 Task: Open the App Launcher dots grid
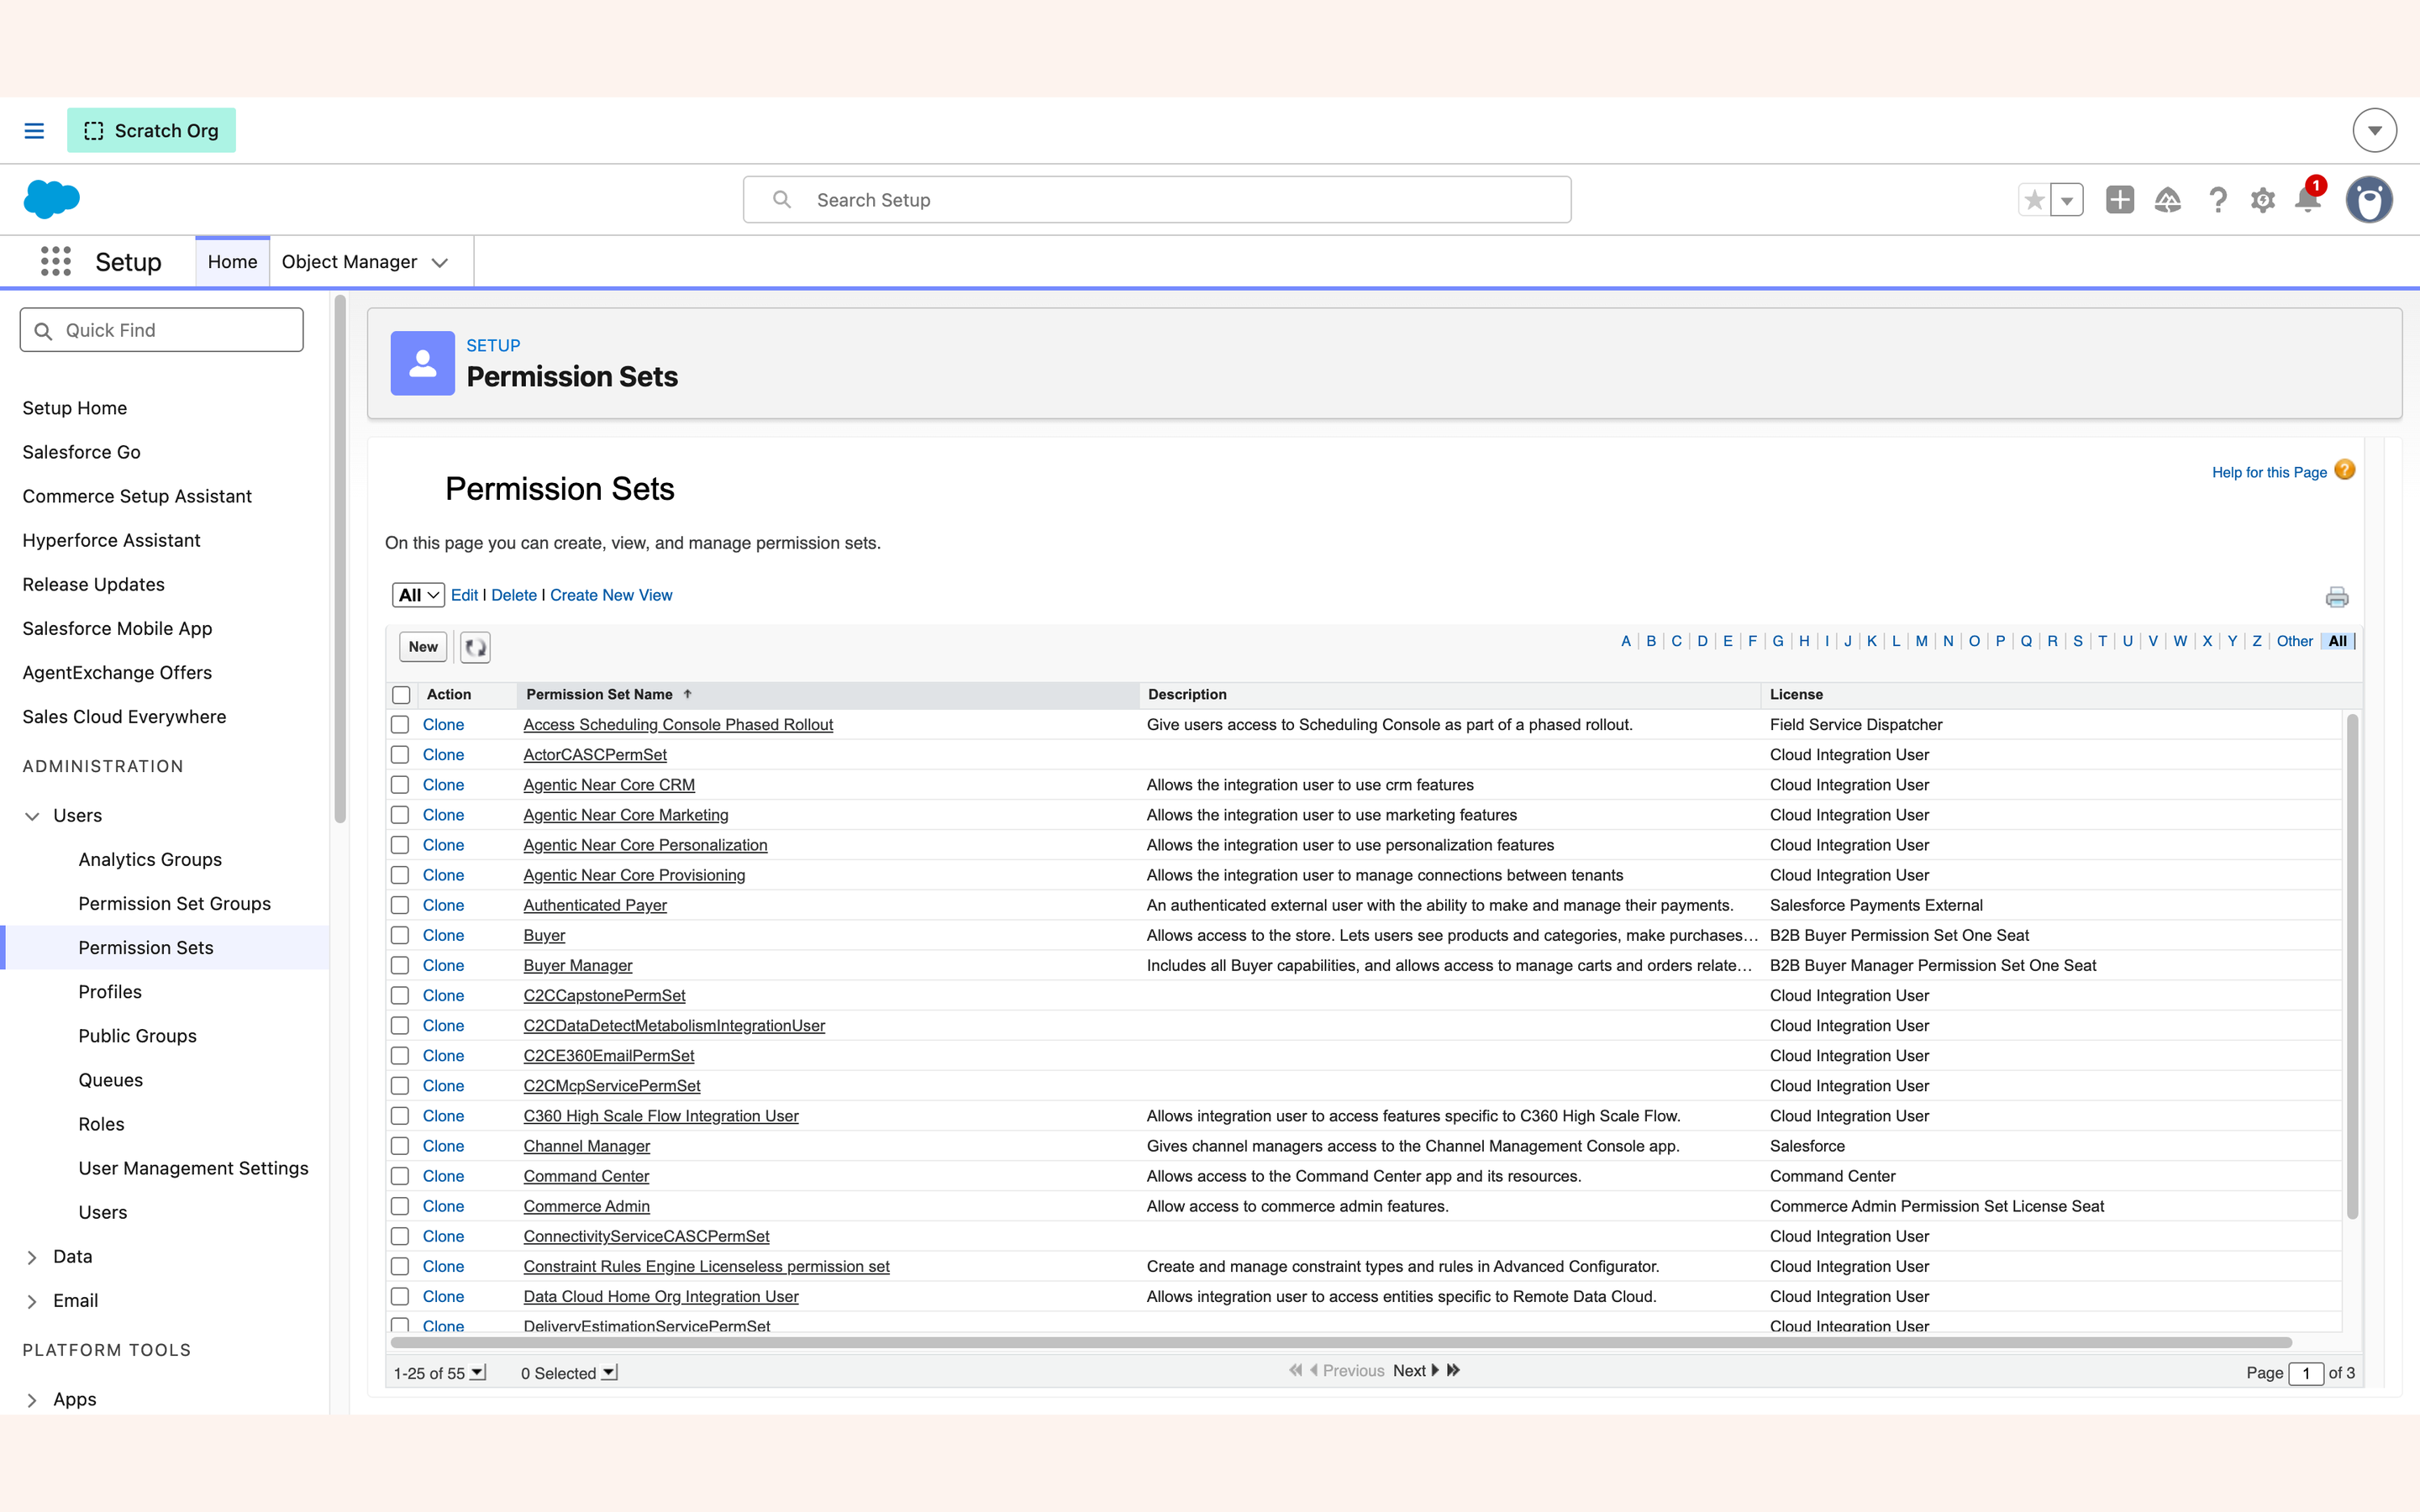point(56,261)
